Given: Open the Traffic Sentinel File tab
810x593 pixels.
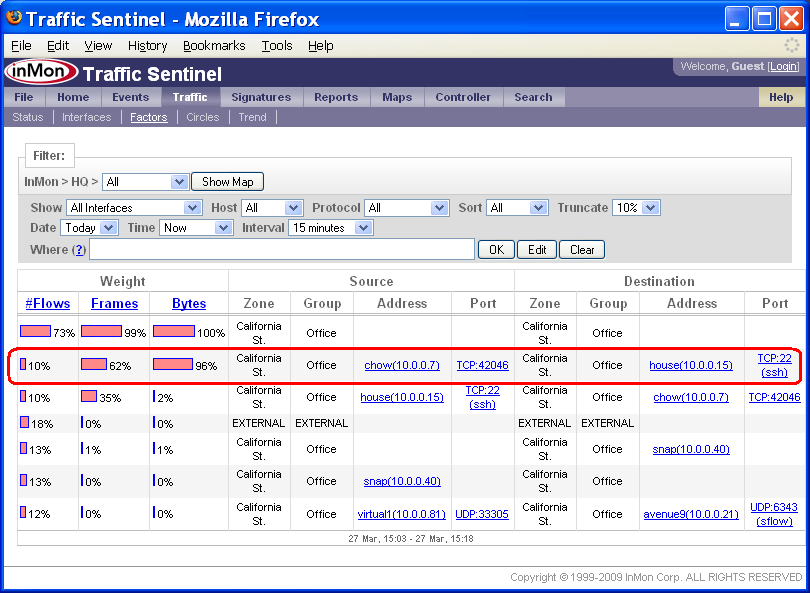Looking at the screenshot, I should pos(24,97).
